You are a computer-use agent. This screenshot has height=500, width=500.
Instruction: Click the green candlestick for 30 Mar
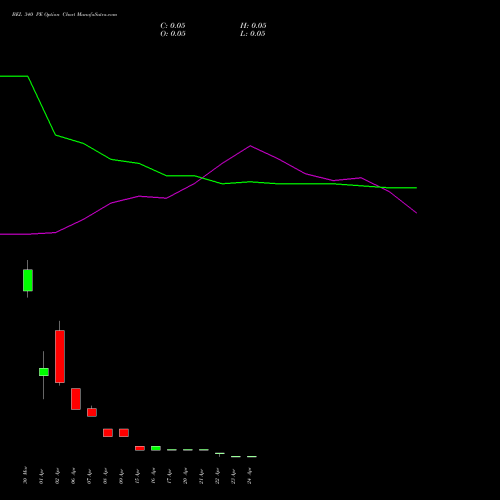(28, 280)
